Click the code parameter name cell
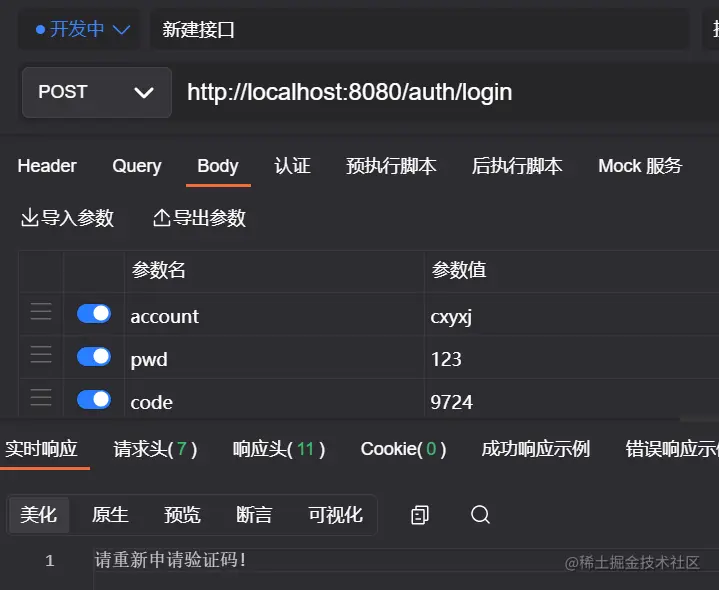The image size is (719, 590). click(x=275, y=398)
